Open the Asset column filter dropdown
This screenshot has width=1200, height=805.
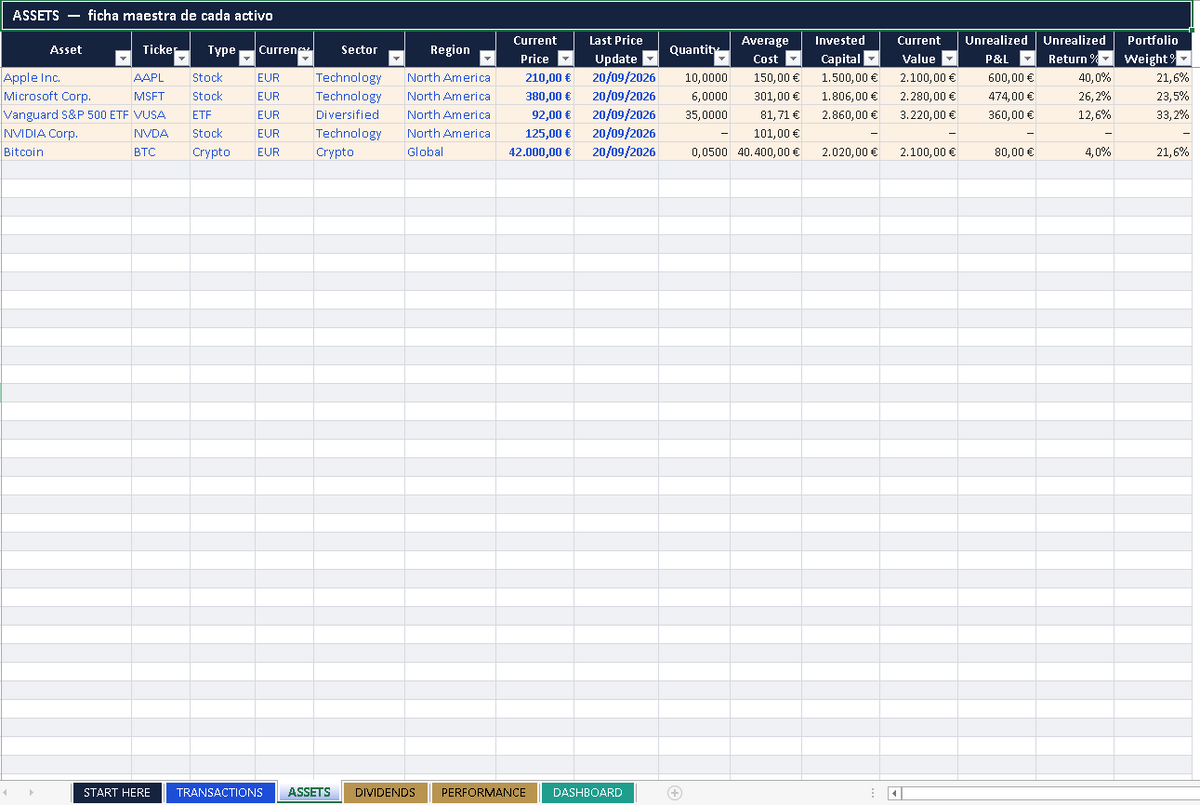(x=123, y=59)
